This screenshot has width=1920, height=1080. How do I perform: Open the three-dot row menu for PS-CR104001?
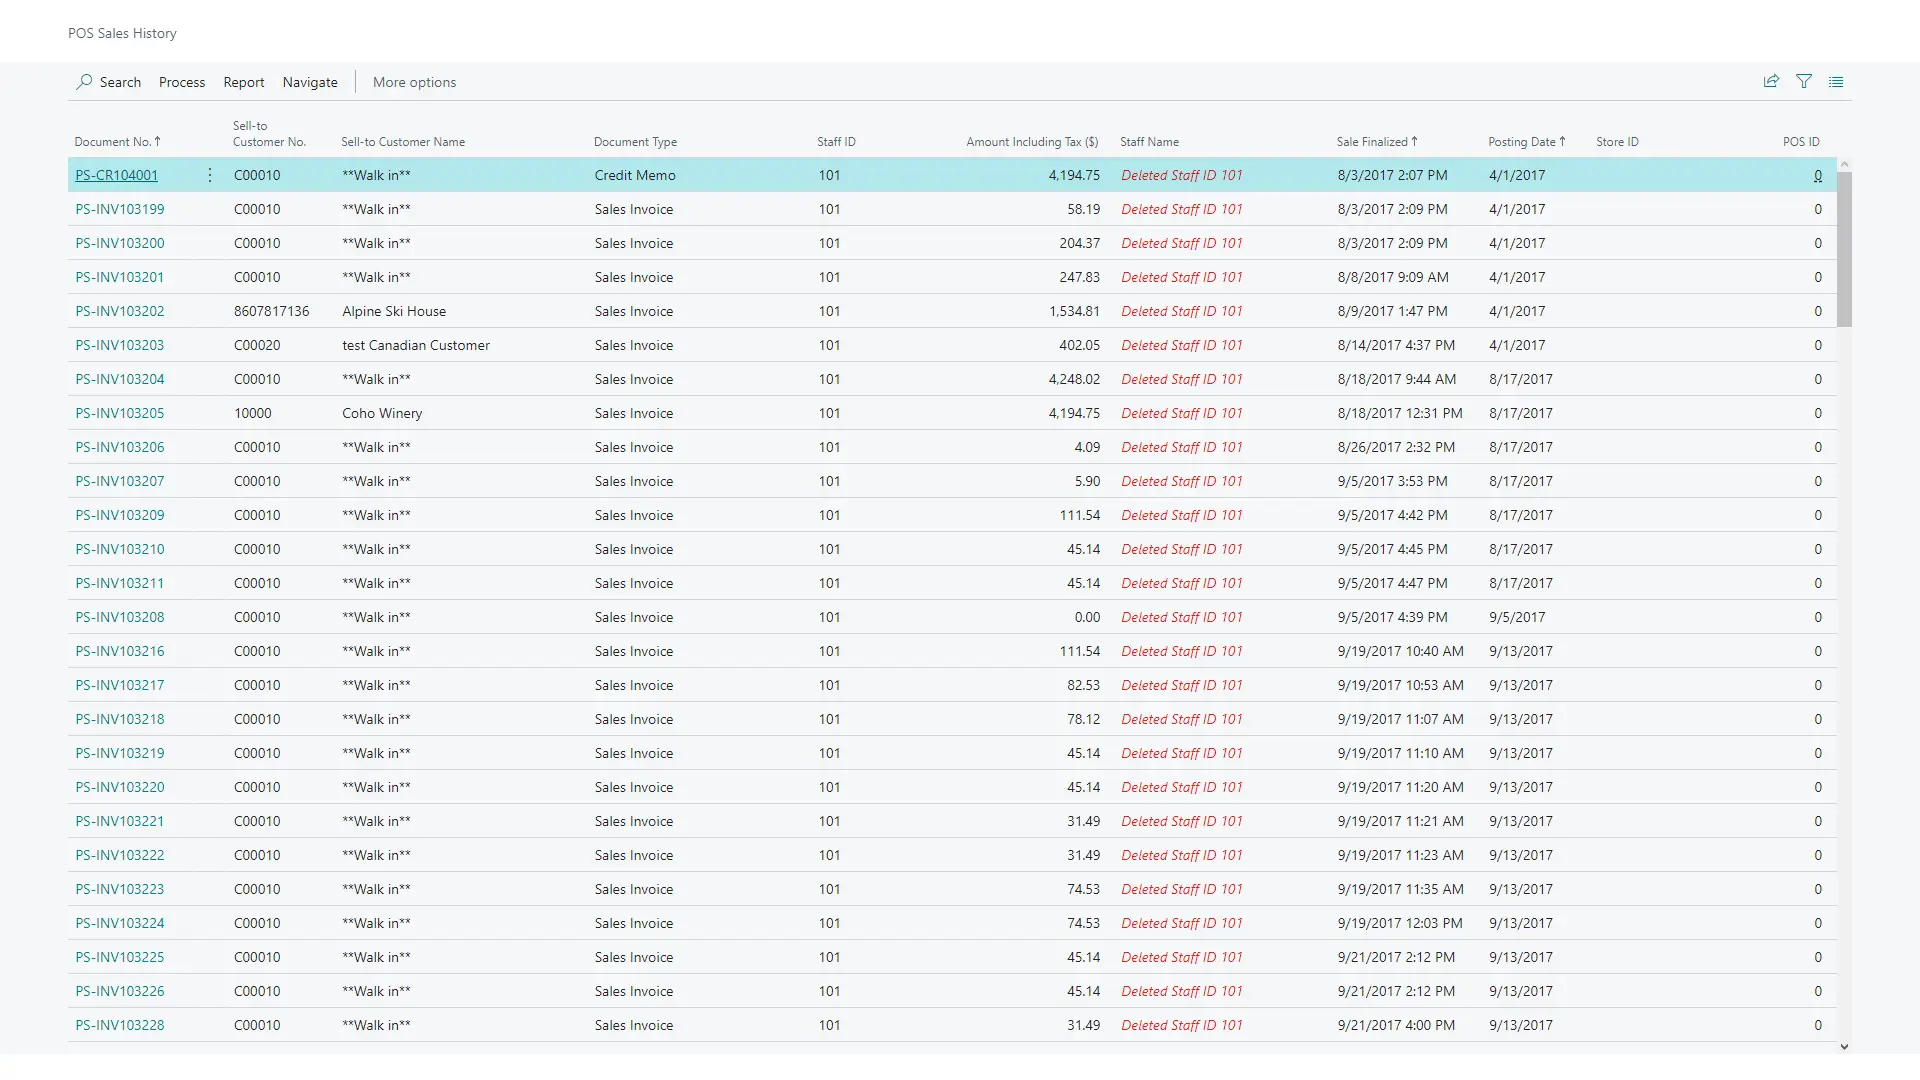pyautogui.click(x=210, y=175)
